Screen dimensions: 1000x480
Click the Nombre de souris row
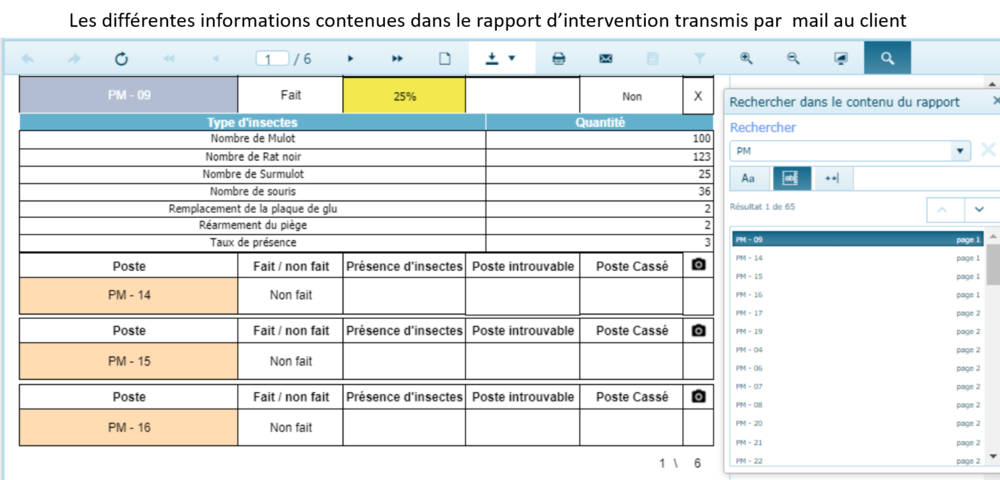pyautogui.click(x=366, y=191)
